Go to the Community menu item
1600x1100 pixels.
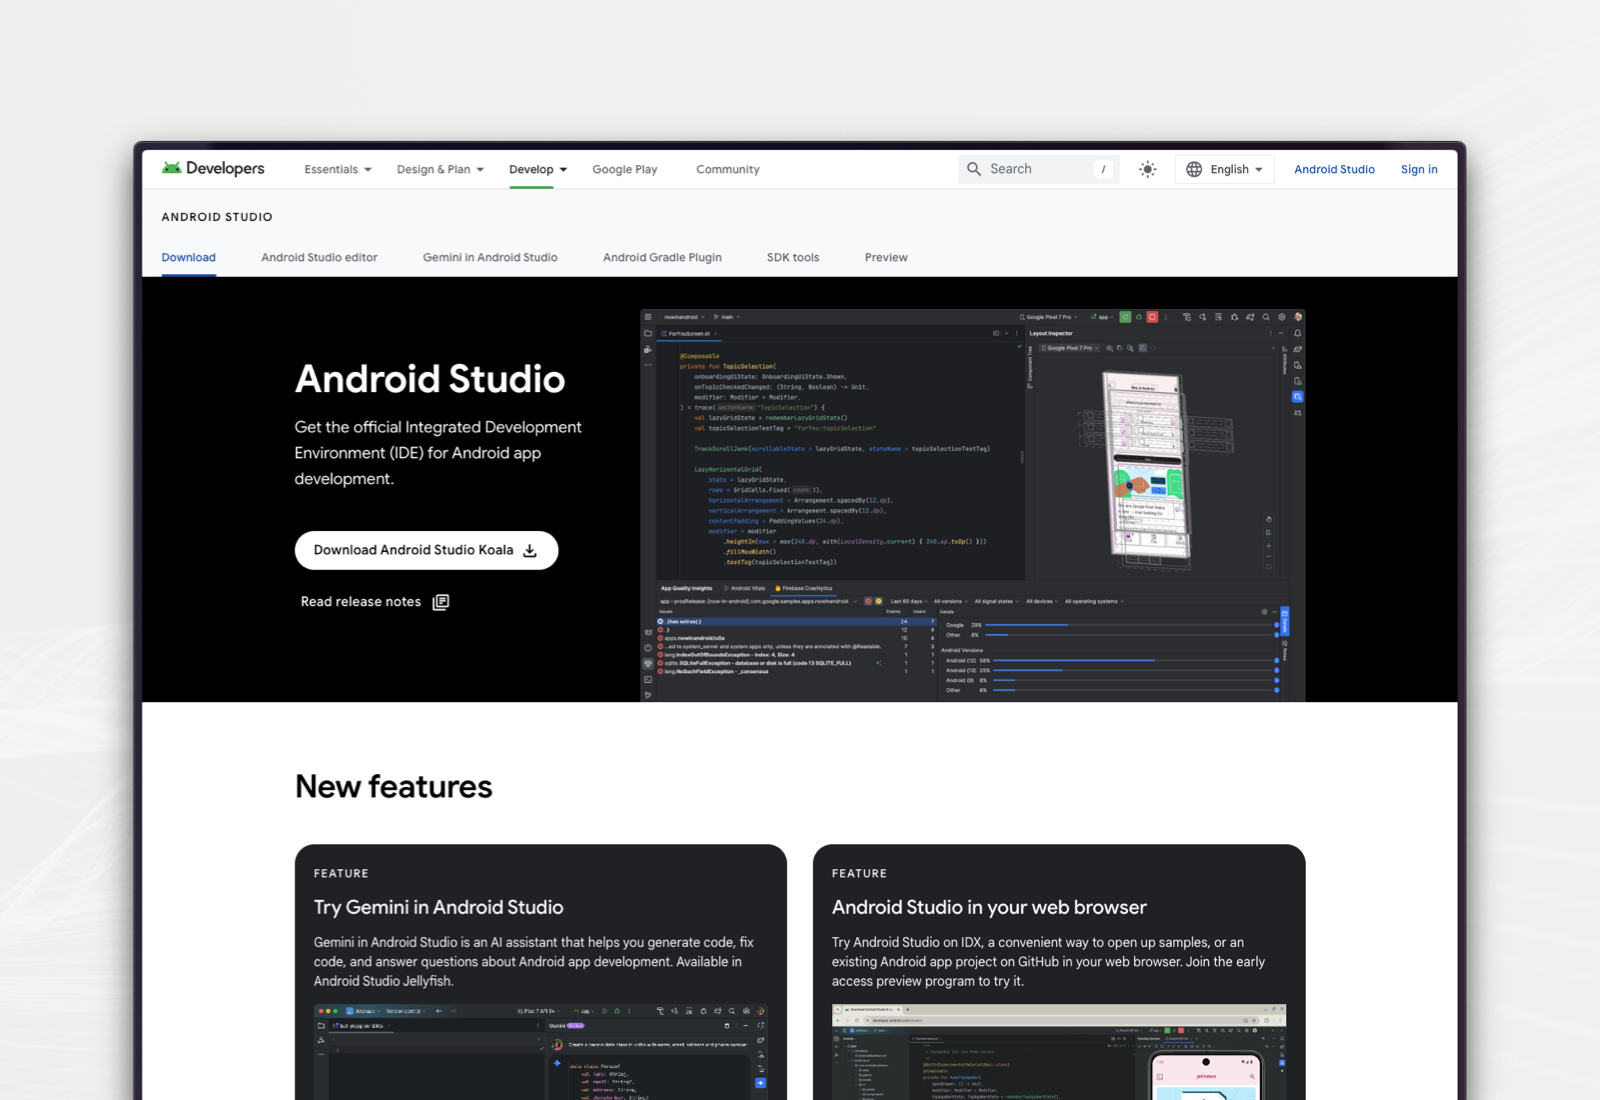pyautogui.click(x=728, y=170)
